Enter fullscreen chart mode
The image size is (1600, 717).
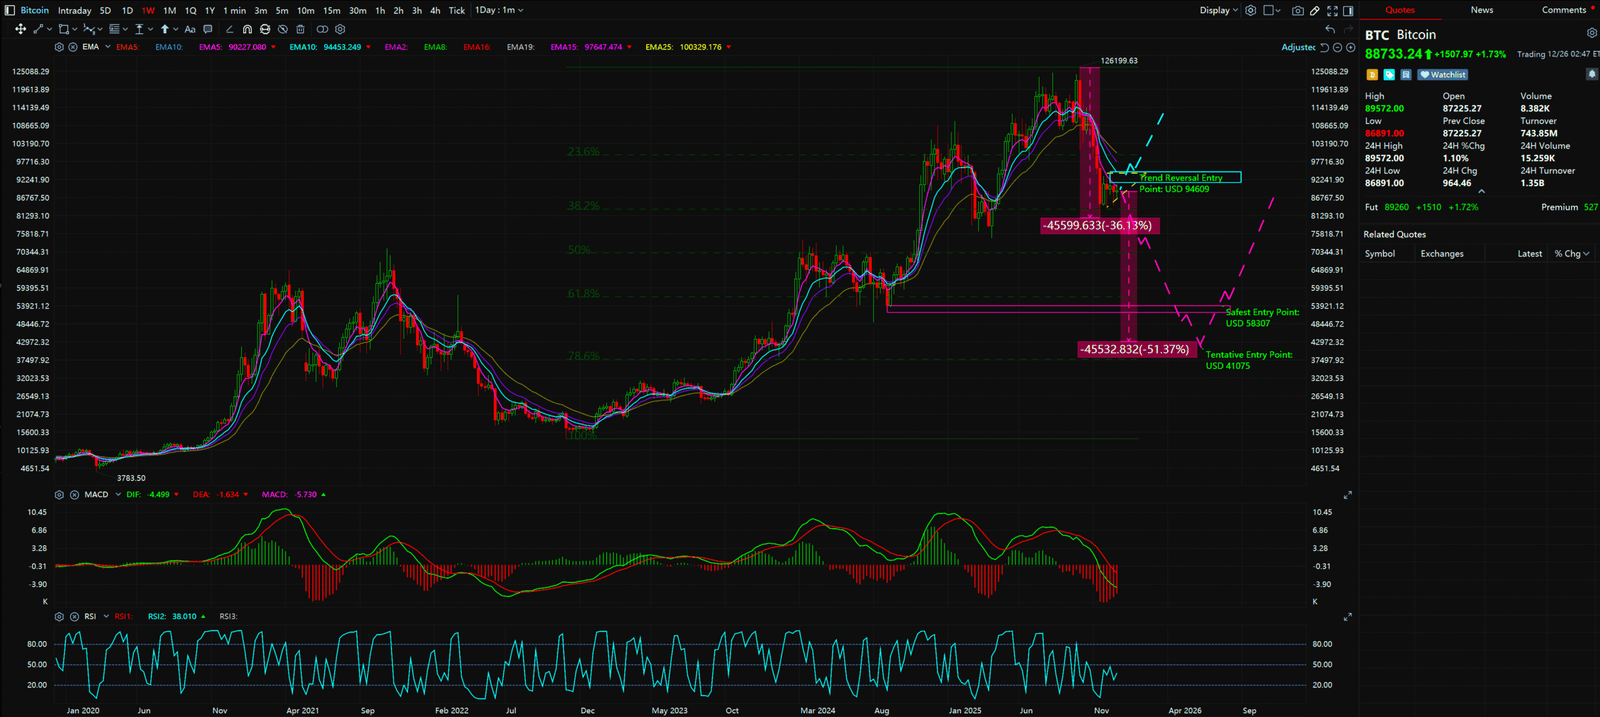pyautogui.click(x=1332, y=10)
